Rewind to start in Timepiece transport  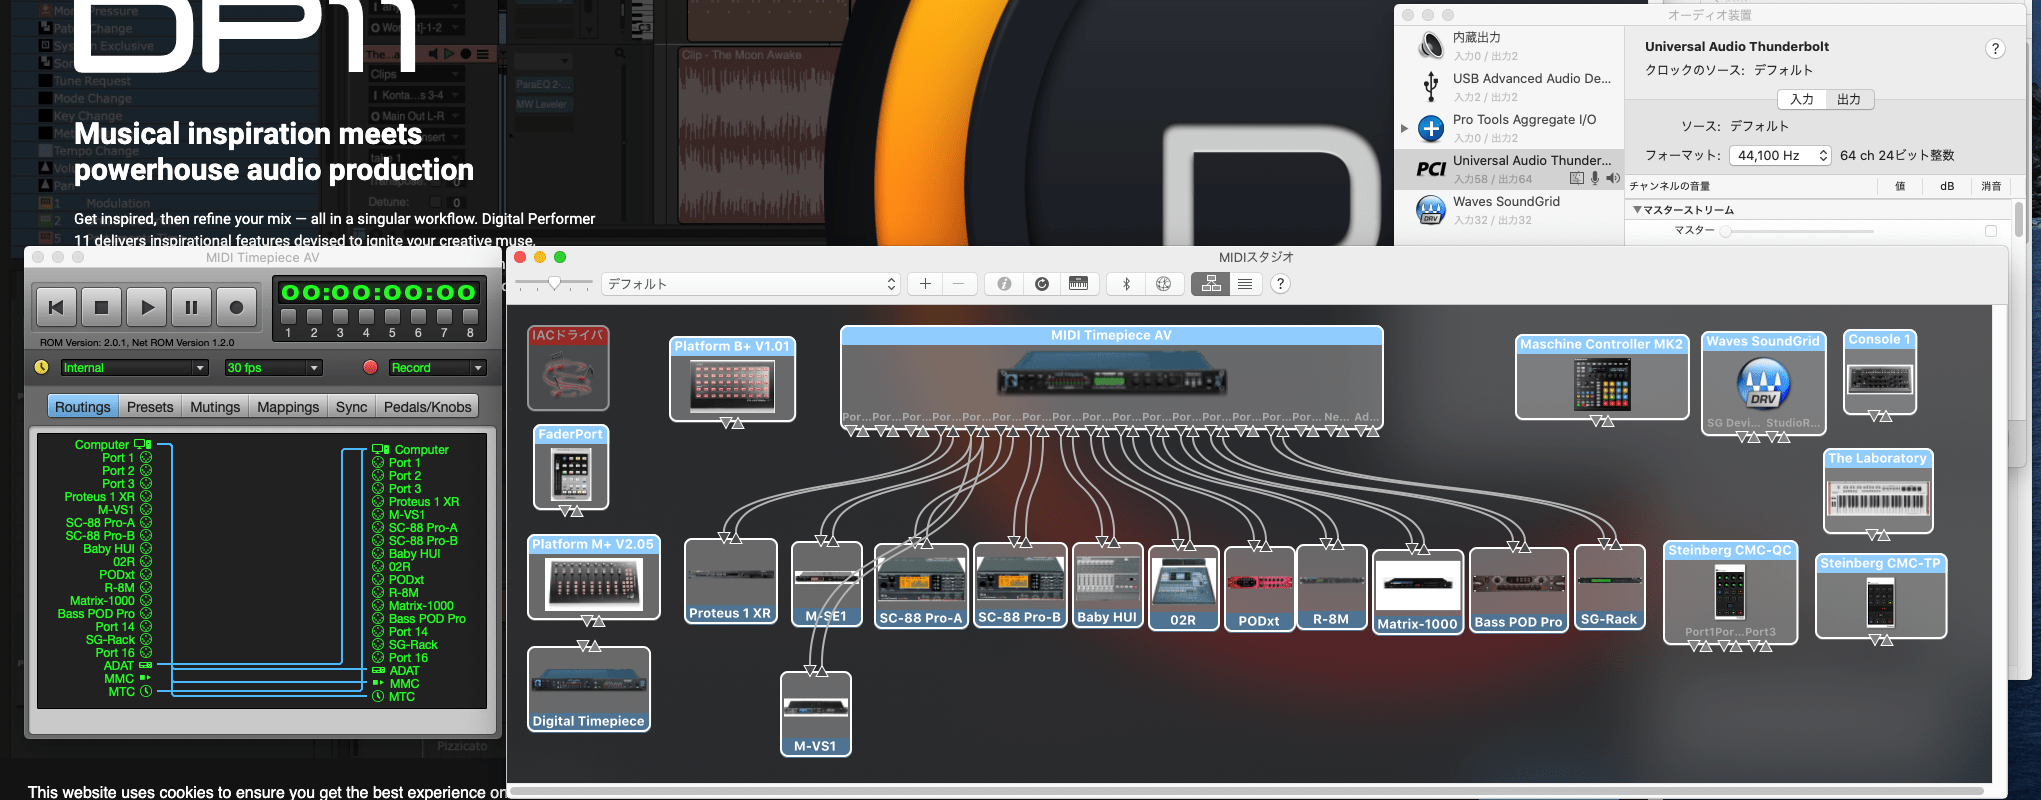pyautogui.click(x=56, y=307)
